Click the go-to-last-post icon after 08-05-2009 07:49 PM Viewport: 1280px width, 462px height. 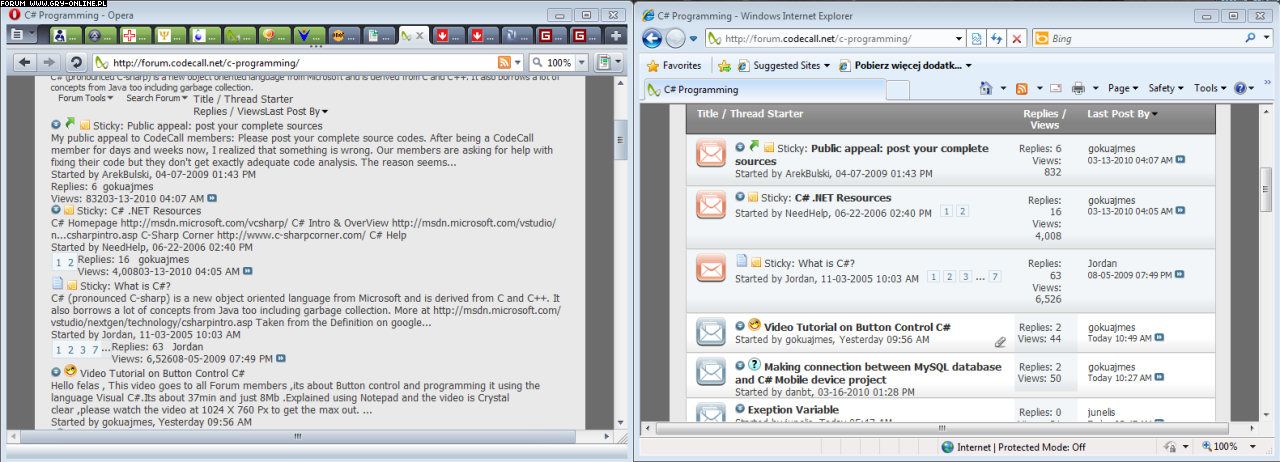[x=1180, y=274]
